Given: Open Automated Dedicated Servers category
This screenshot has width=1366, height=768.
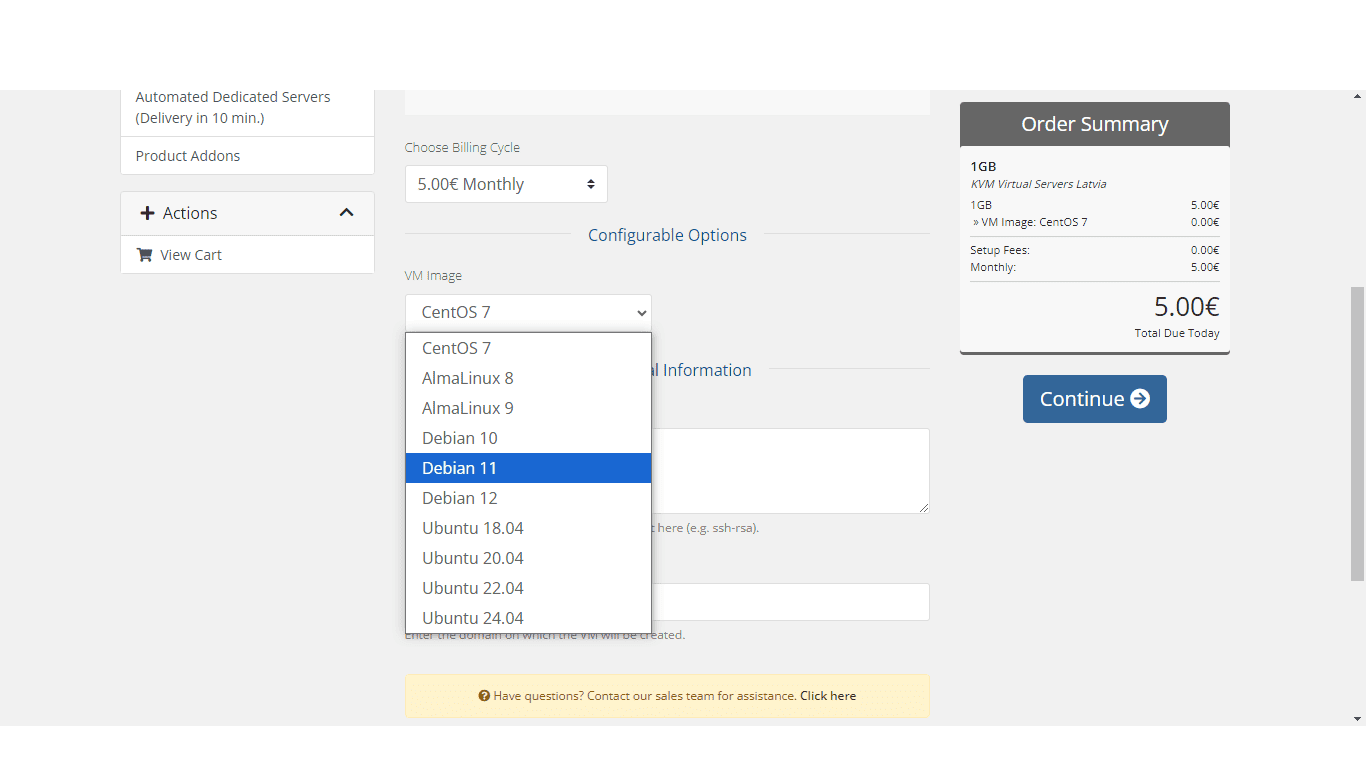Looking at the screenshot, I should coord(247,108).
